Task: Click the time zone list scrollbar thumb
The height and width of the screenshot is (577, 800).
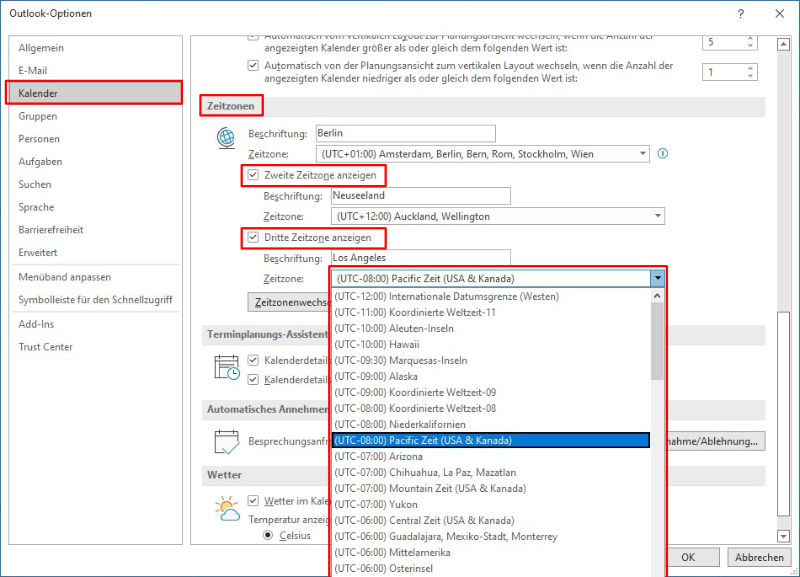Action: click(x=657, y=341)
